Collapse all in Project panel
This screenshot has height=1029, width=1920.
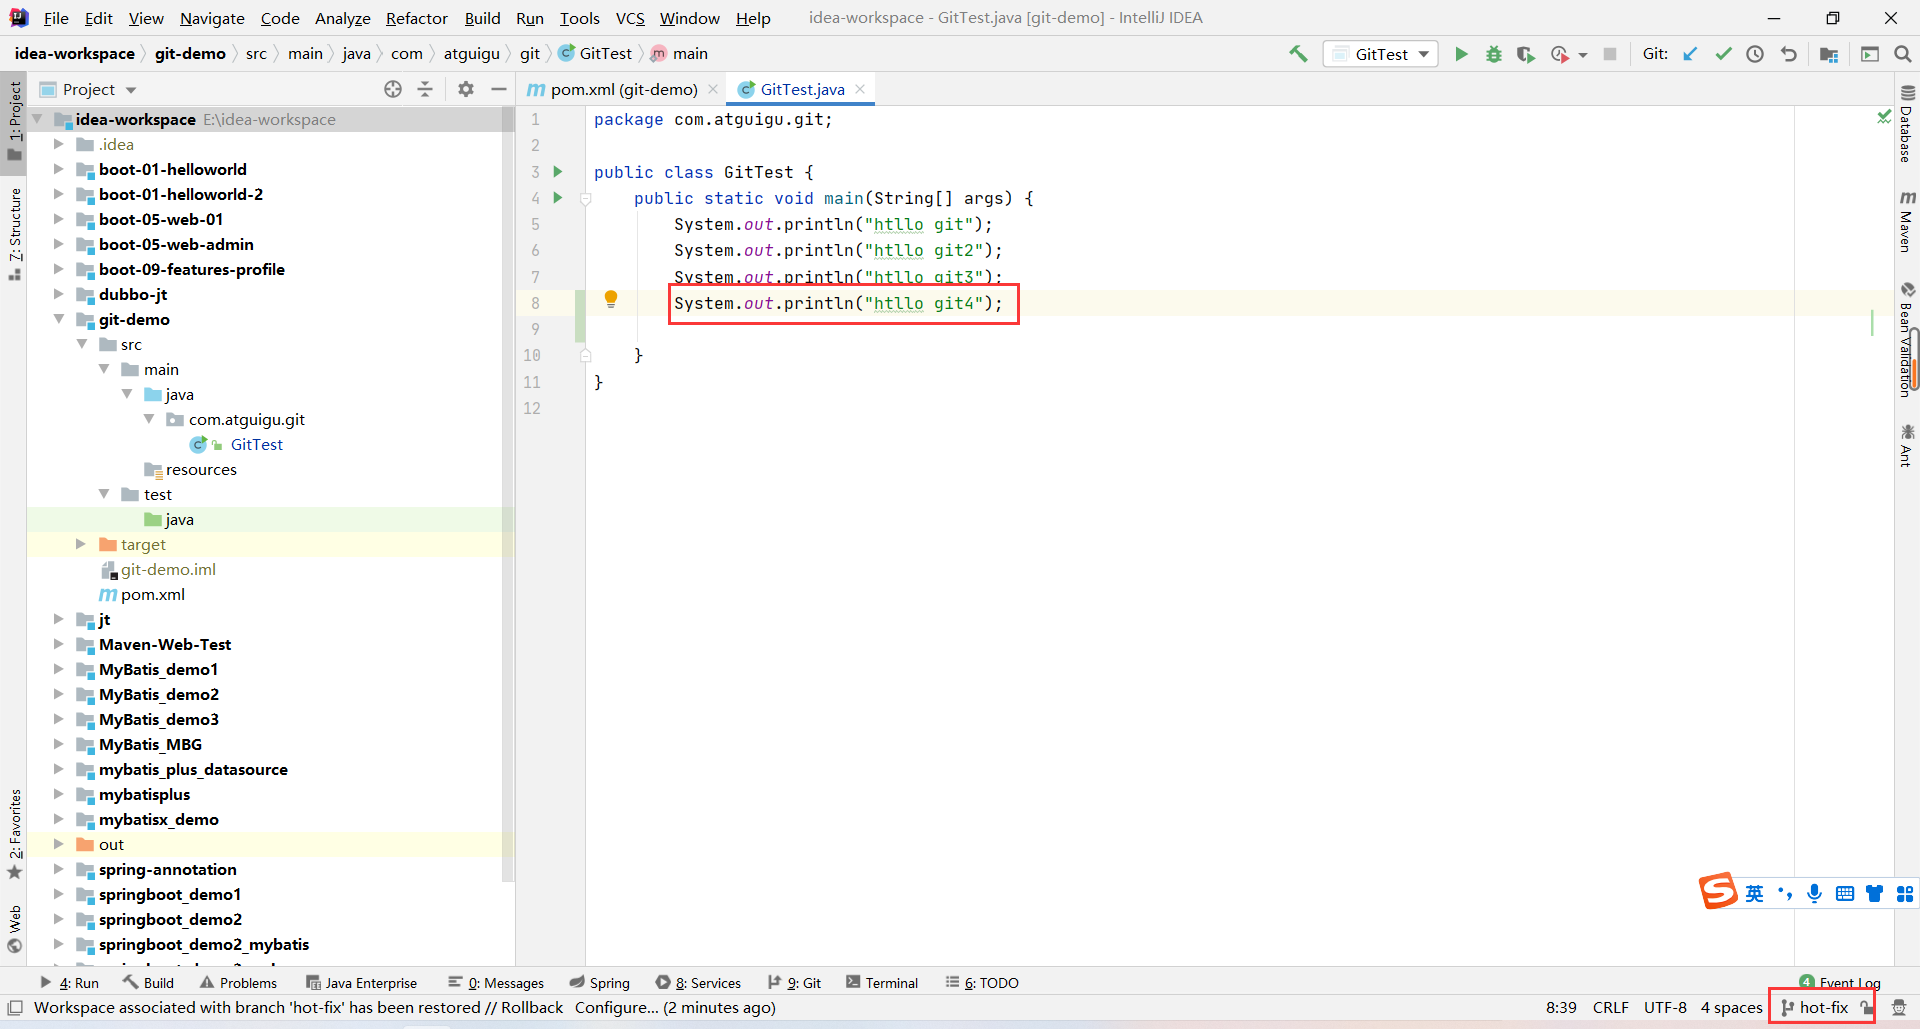point(425,89)
